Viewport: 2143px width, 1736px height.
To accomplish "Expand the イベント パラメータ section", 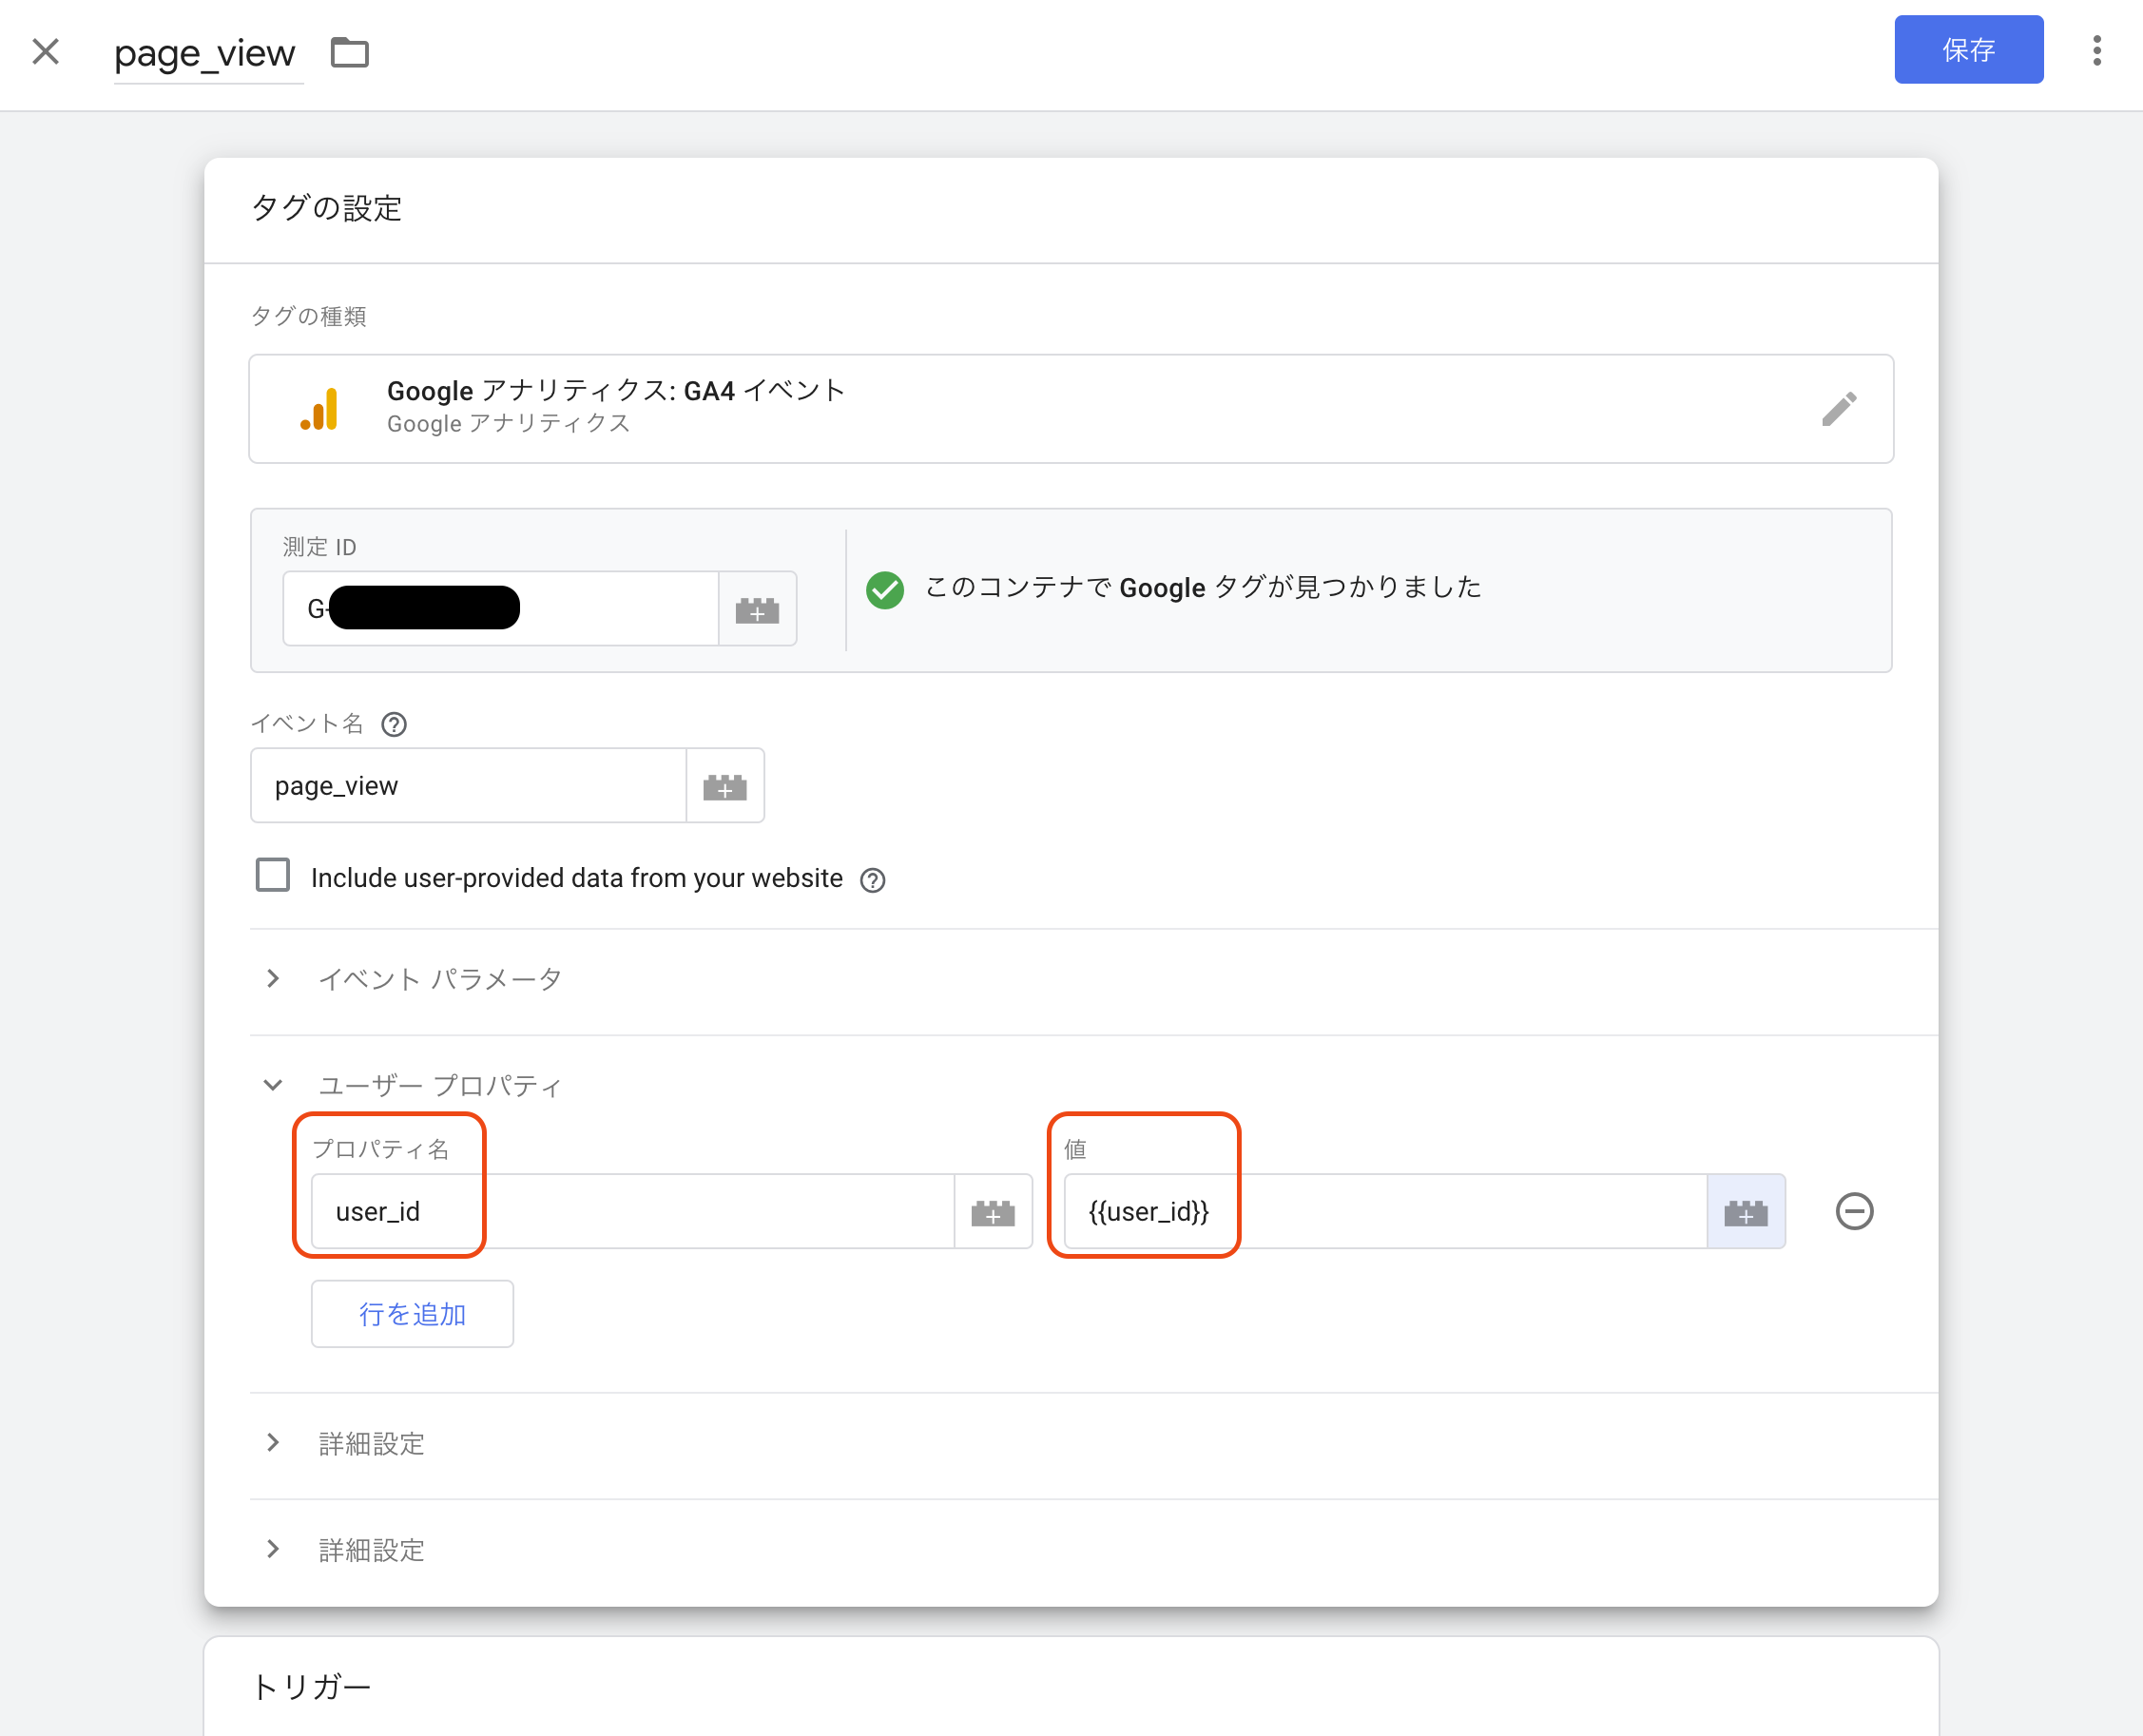I will click(x=273, y=979).
